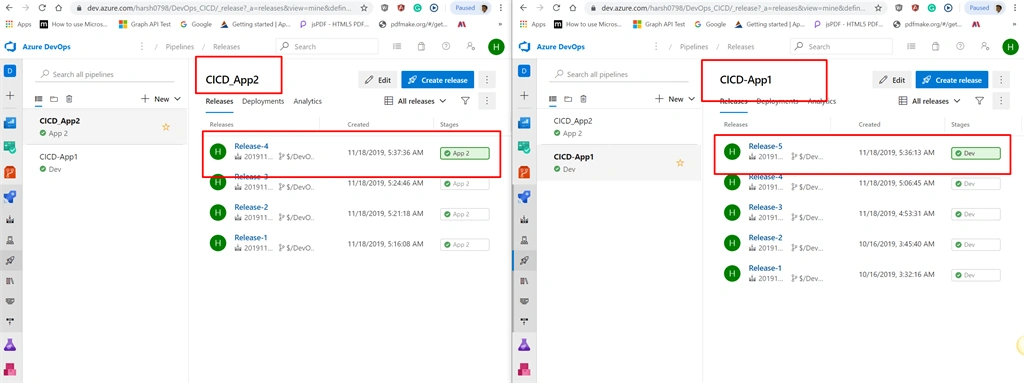Viewport: 1024px width, 383px height.
Task: Open Repos hub icon in CICD-App1 window
Action: (x=524, y=173)
